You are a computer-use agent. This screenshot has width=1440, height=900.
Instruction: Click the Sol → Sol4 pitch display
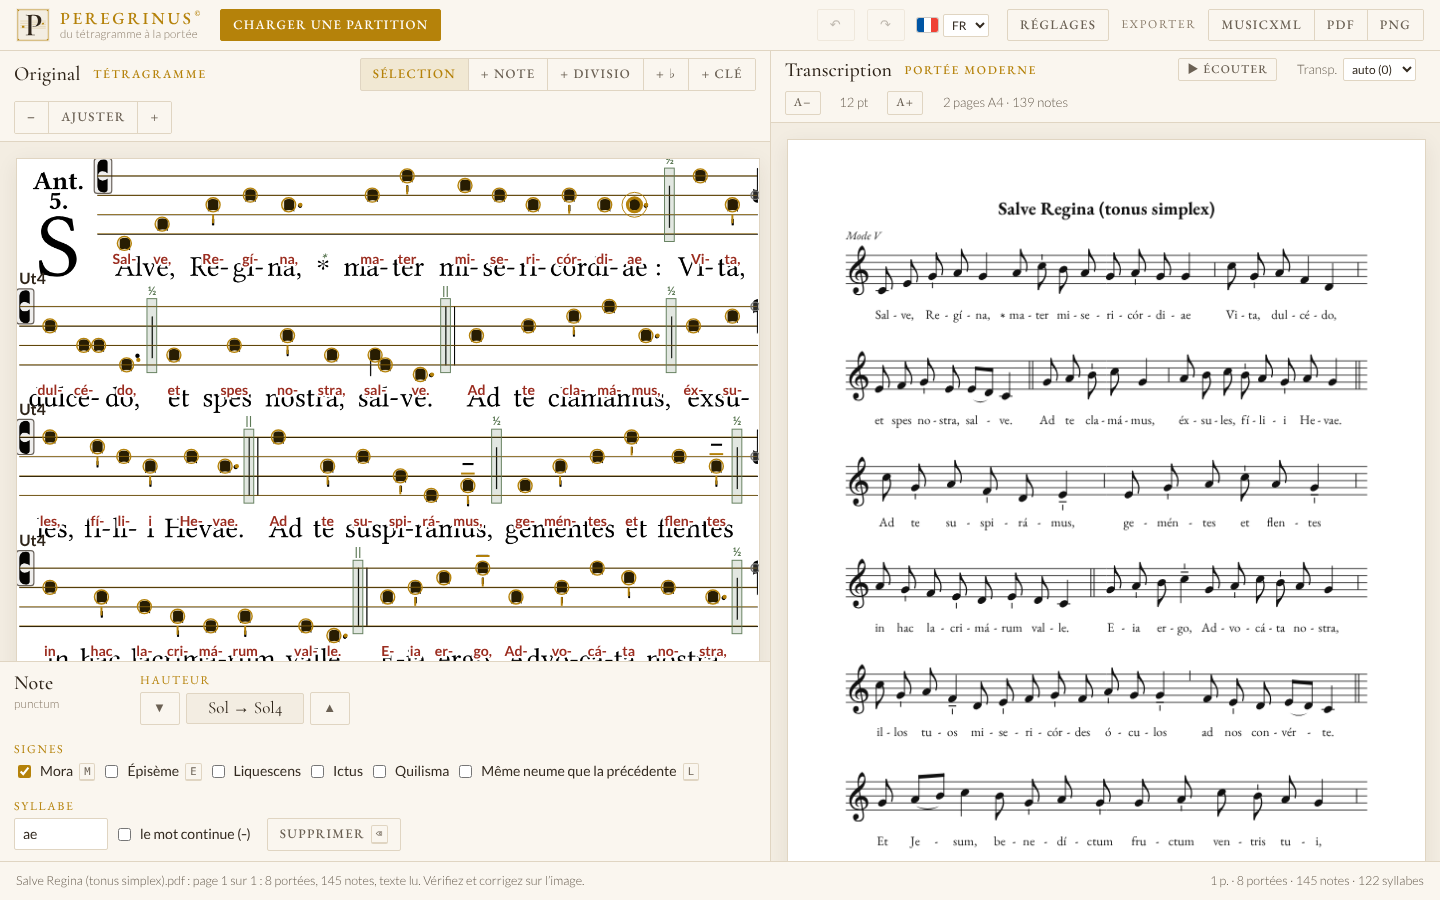click(245, 708)
